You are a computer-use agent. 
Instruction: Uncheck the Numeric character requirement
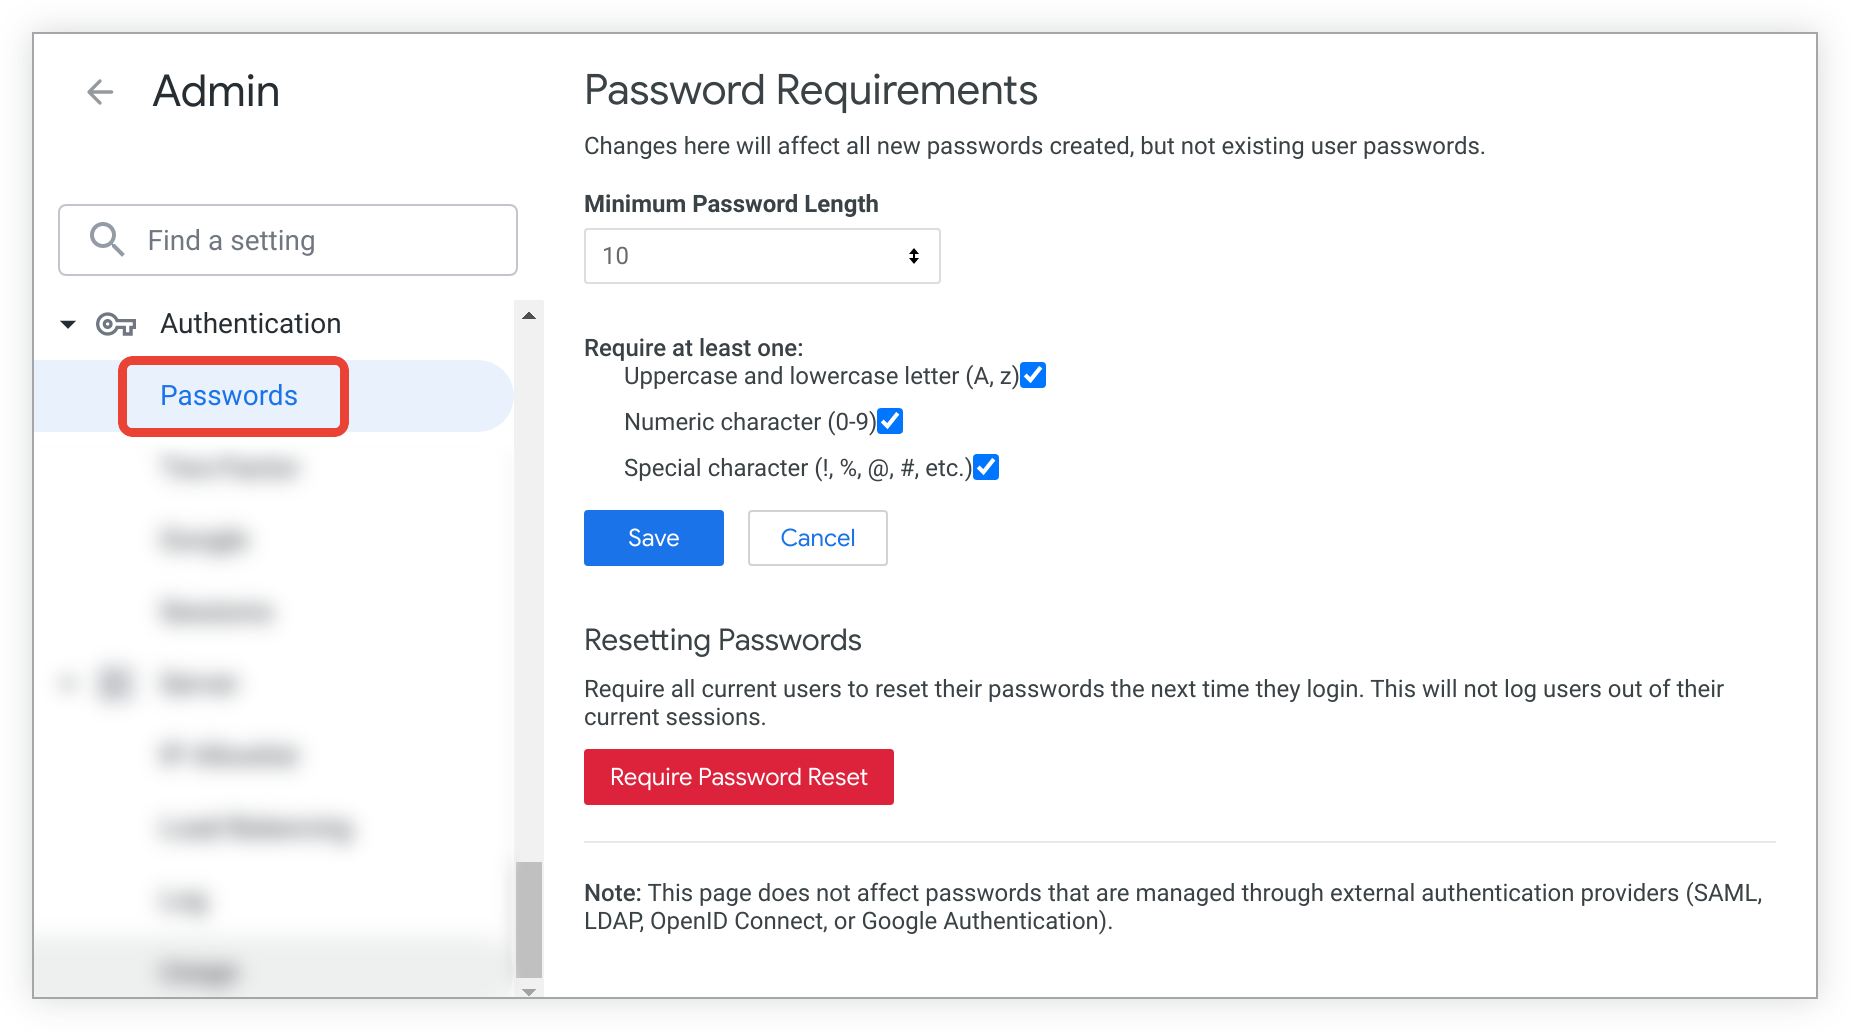point(890,422)
